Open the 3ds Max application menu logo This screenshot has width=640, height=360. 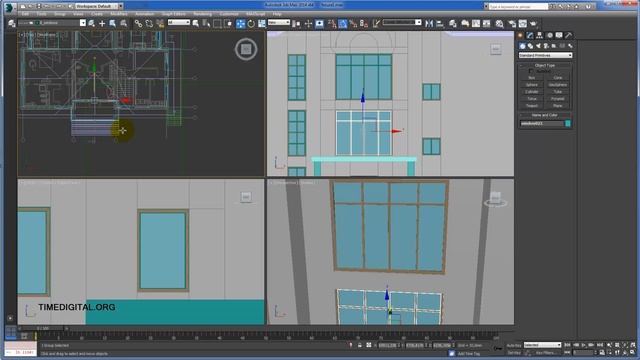[x=9, y=7]
